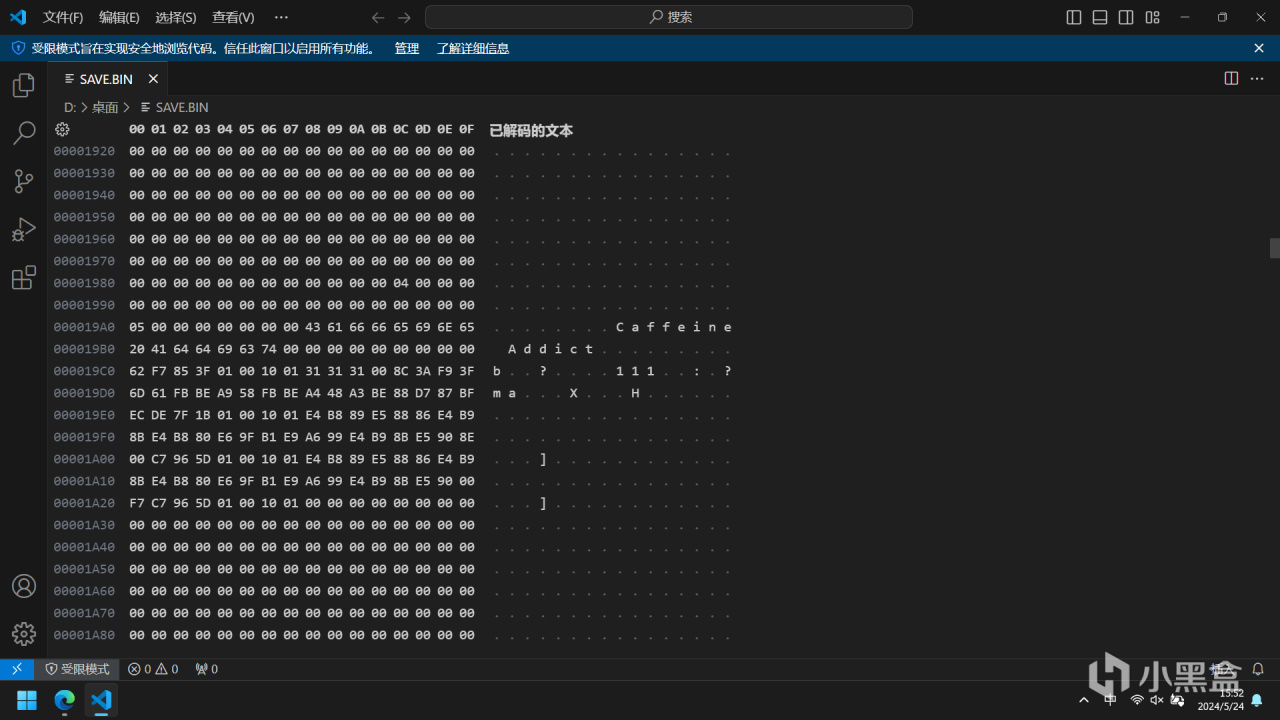The height and width of the screenshot is (720, 1280).
Task: Show hidden system tray icons chevron
Action: click(1084, 700)
